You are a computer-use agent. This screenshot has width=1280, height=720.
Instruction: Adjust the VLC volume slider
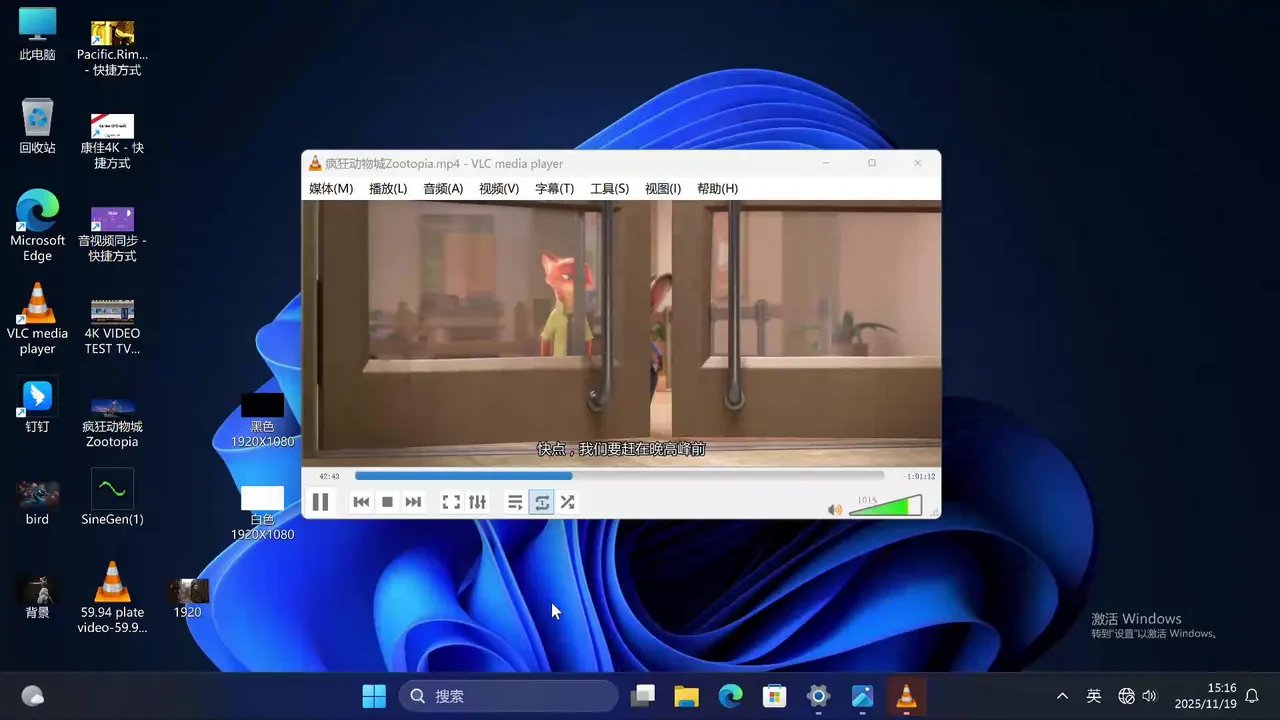click(885, 505)
